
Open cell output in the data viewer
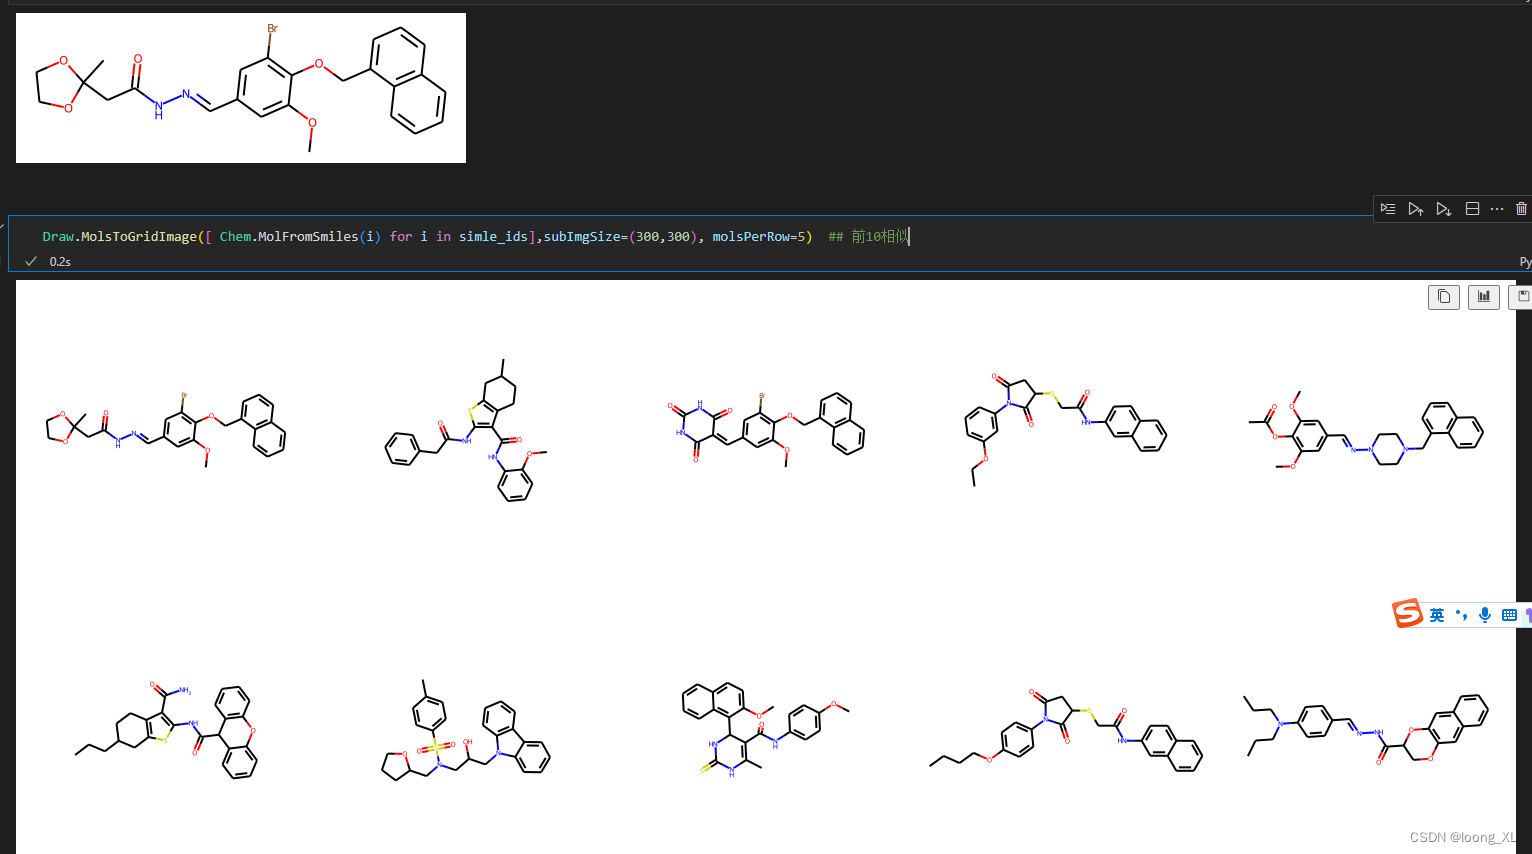pos(1483,297)
